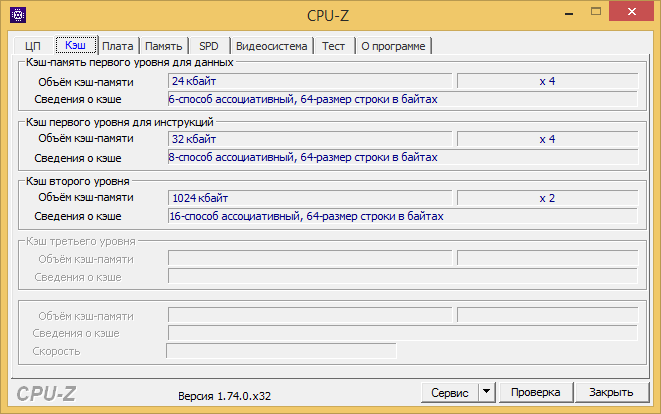Click the L1 data size field 24 кбайт

[310, 81]
